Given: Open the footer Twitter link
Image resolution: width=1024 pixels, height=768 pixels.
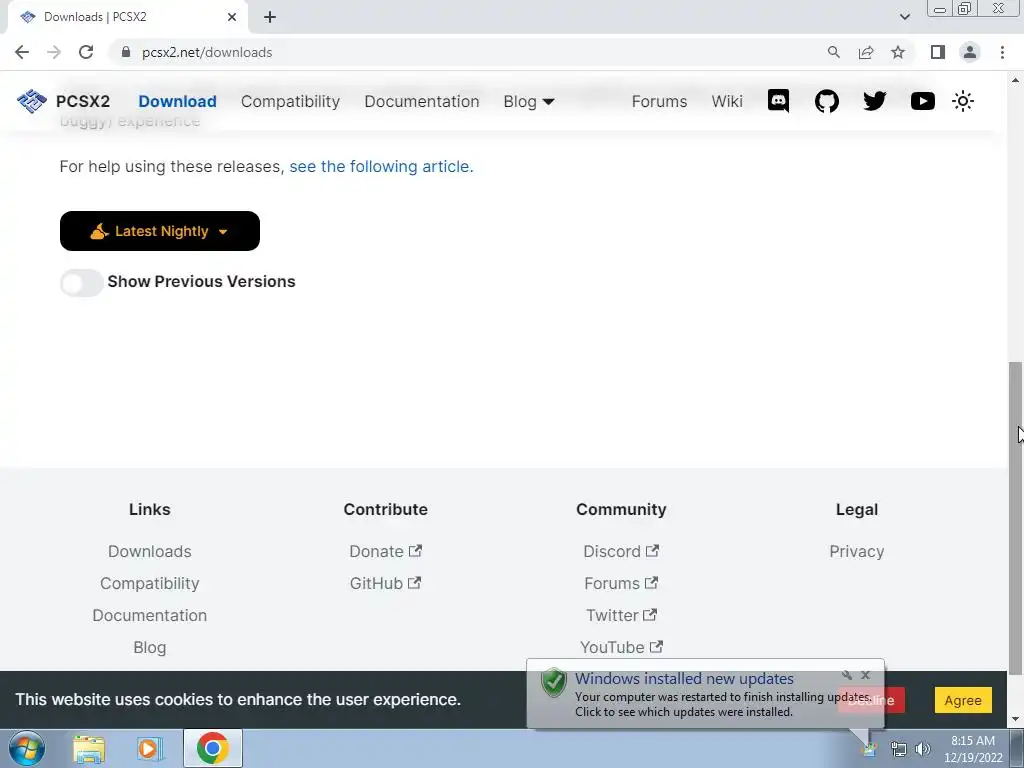Looking at the screenshot, I should pos(621,615).
